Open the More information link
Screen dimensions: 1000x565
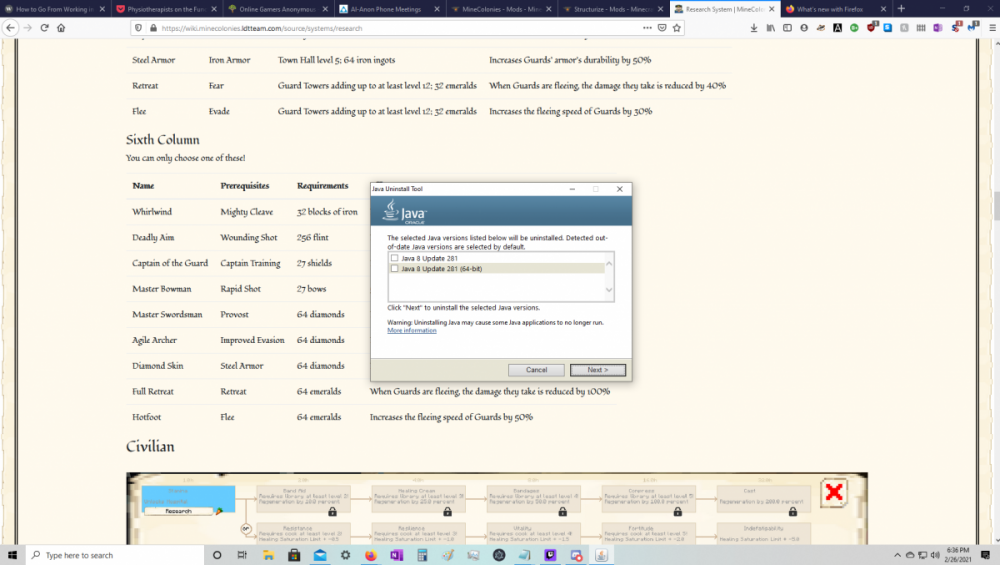pyautogui.click(x=412, y=330)
